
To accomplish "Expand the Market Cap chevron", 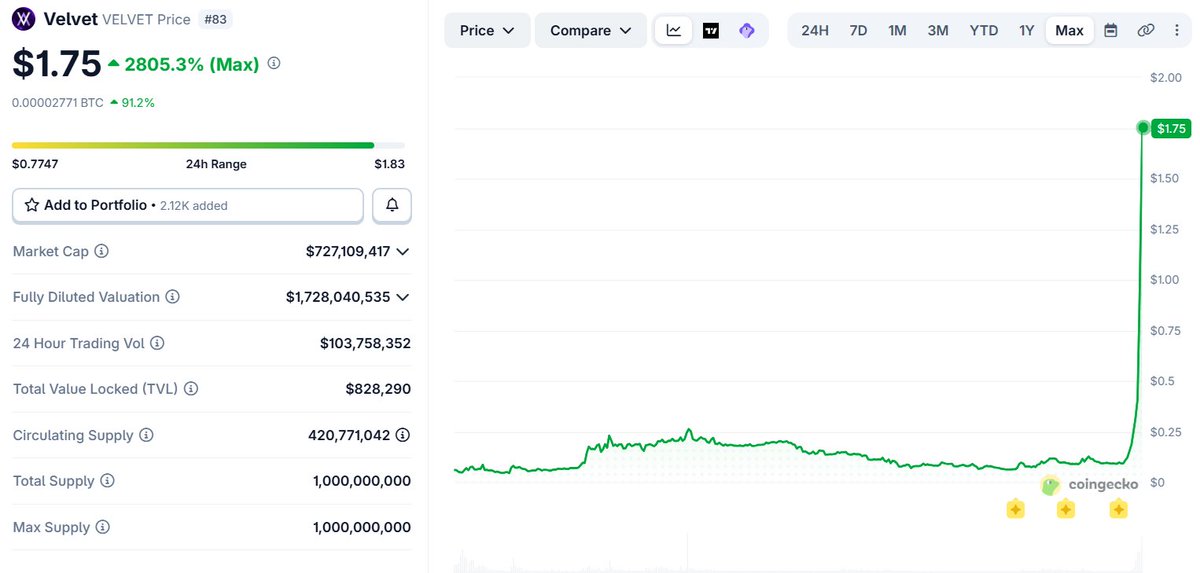I will tap(402, 252).
